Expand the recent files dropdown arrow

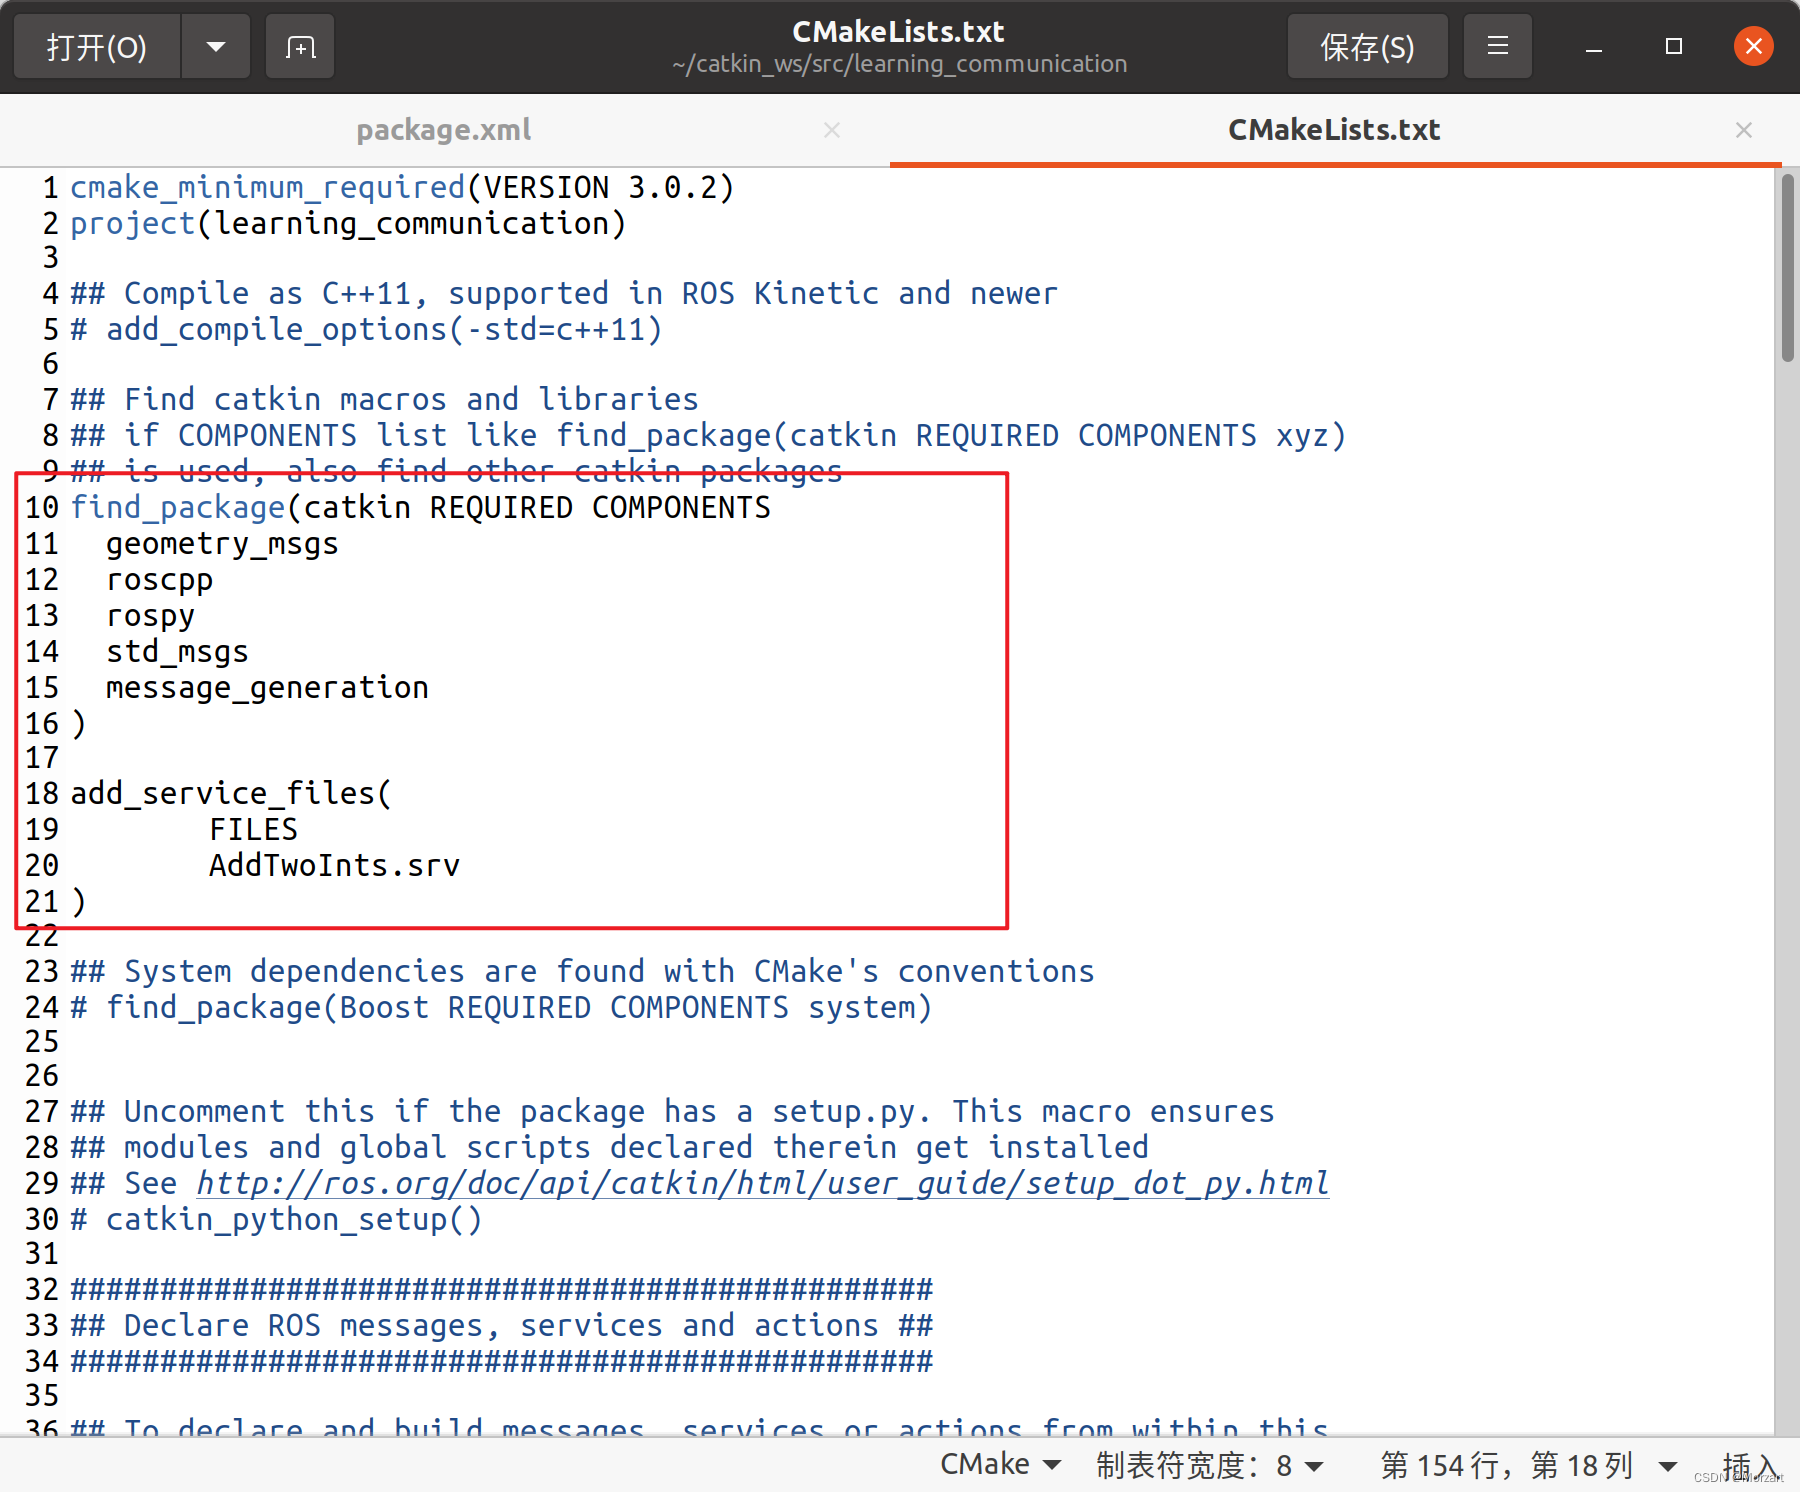pyautogui.click(x=216, y=47)
